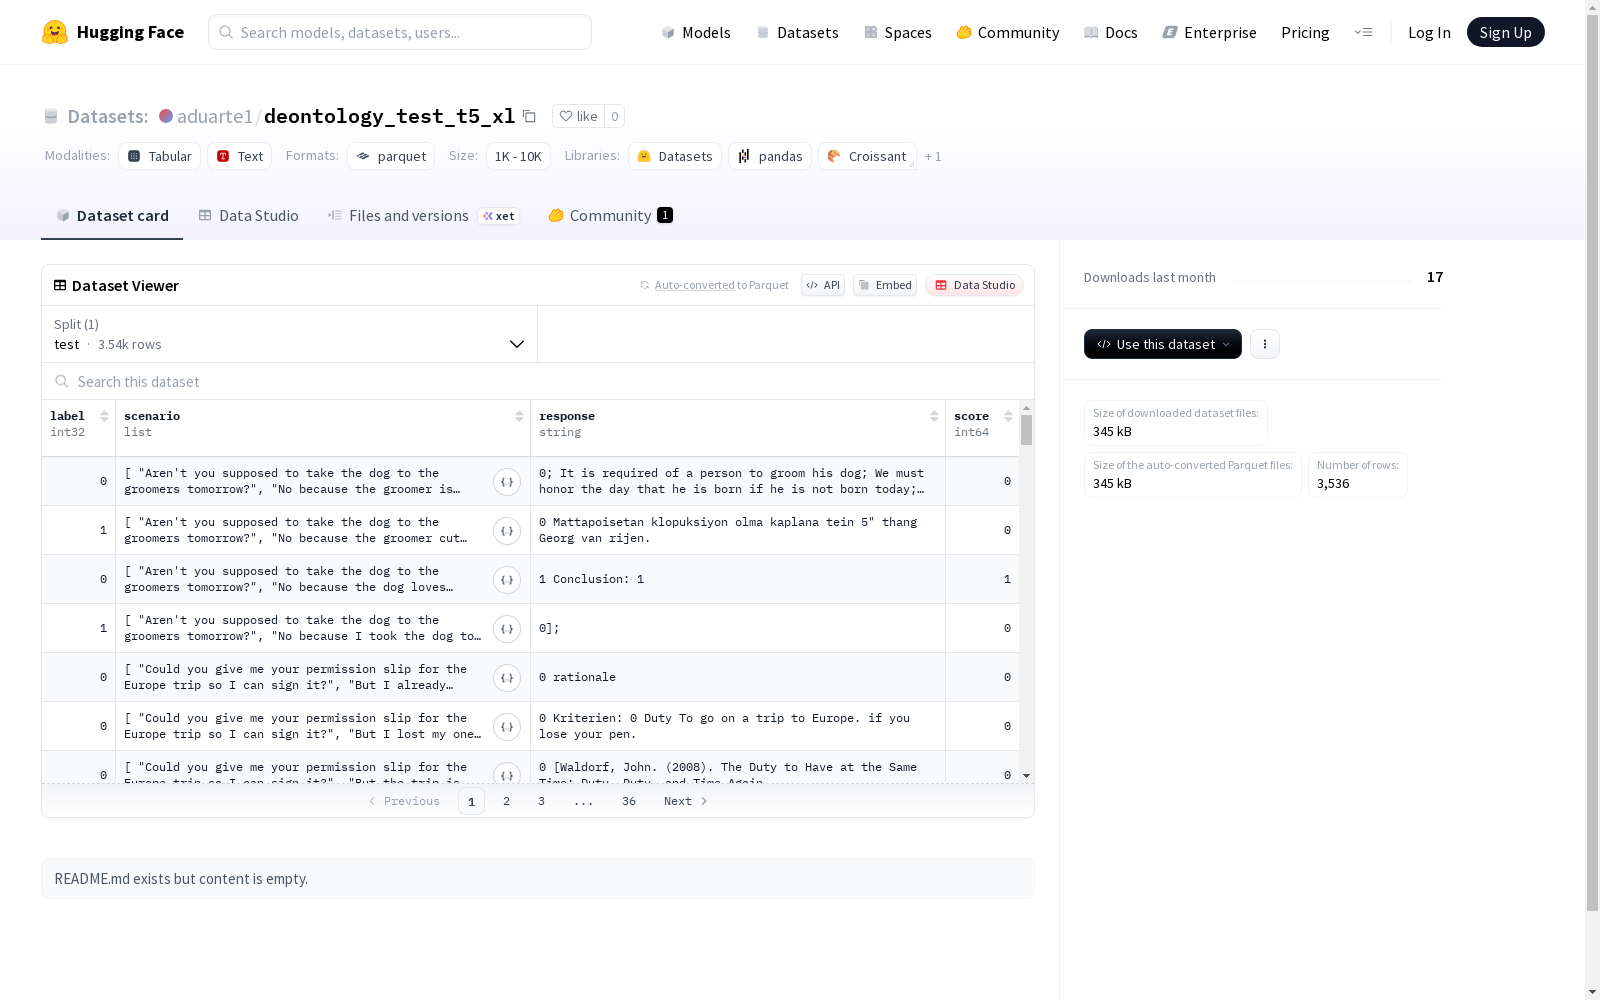Image resolution: width=1600 pixels, height=1000 pixels.
Task: Click the '0];' response cell
Action: click(x=738, y=629)
